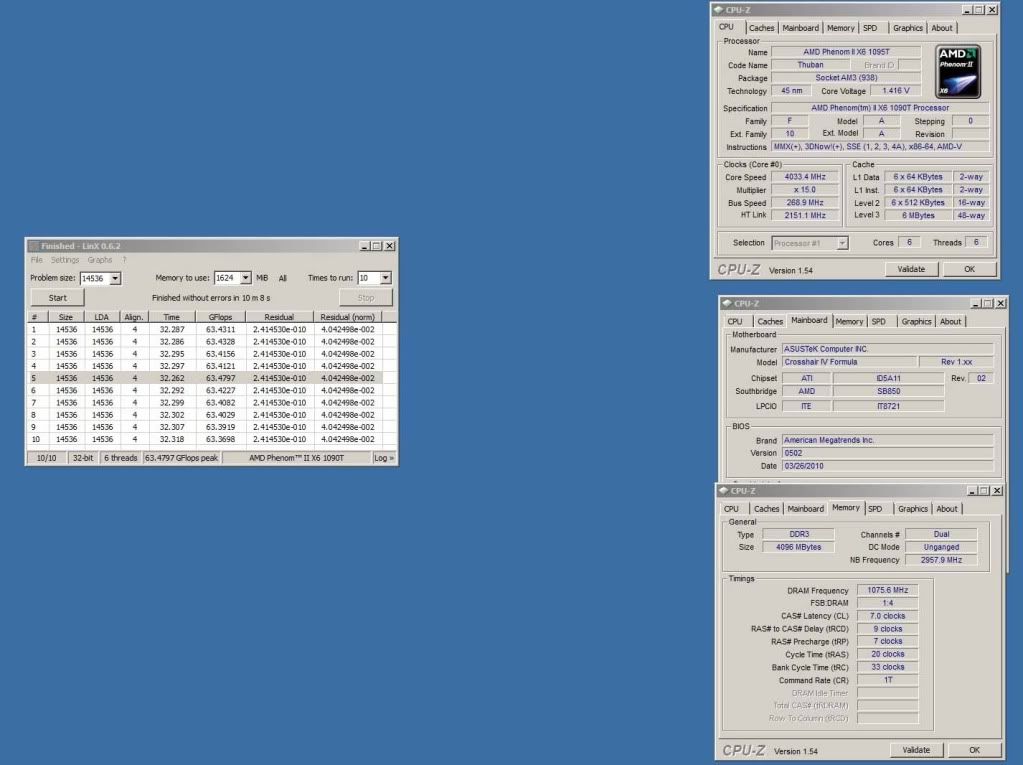Open the File menu in LinX
Image resolution: width=1023 pixels, height=765 pixels.
tap(37, 260)
